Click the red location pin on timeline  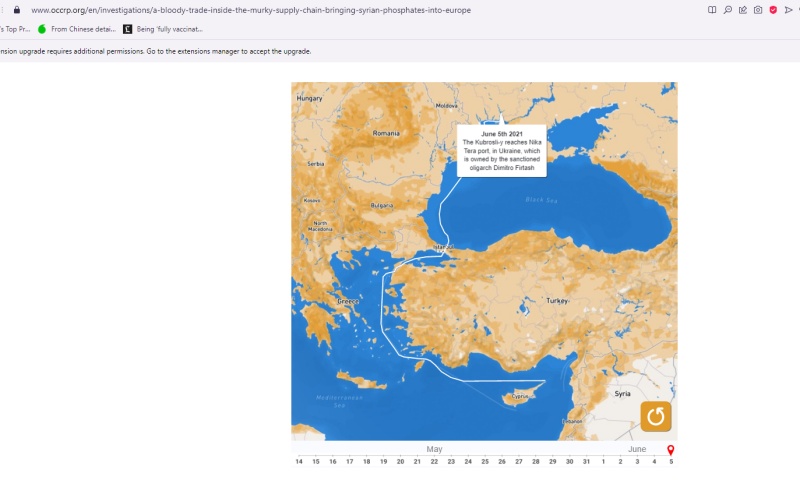[670, 451]
